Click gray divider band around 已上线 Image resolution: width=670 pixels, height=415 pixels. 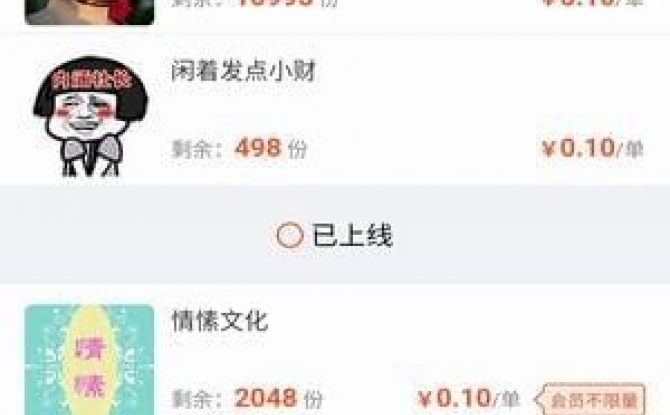pos(335,235)
